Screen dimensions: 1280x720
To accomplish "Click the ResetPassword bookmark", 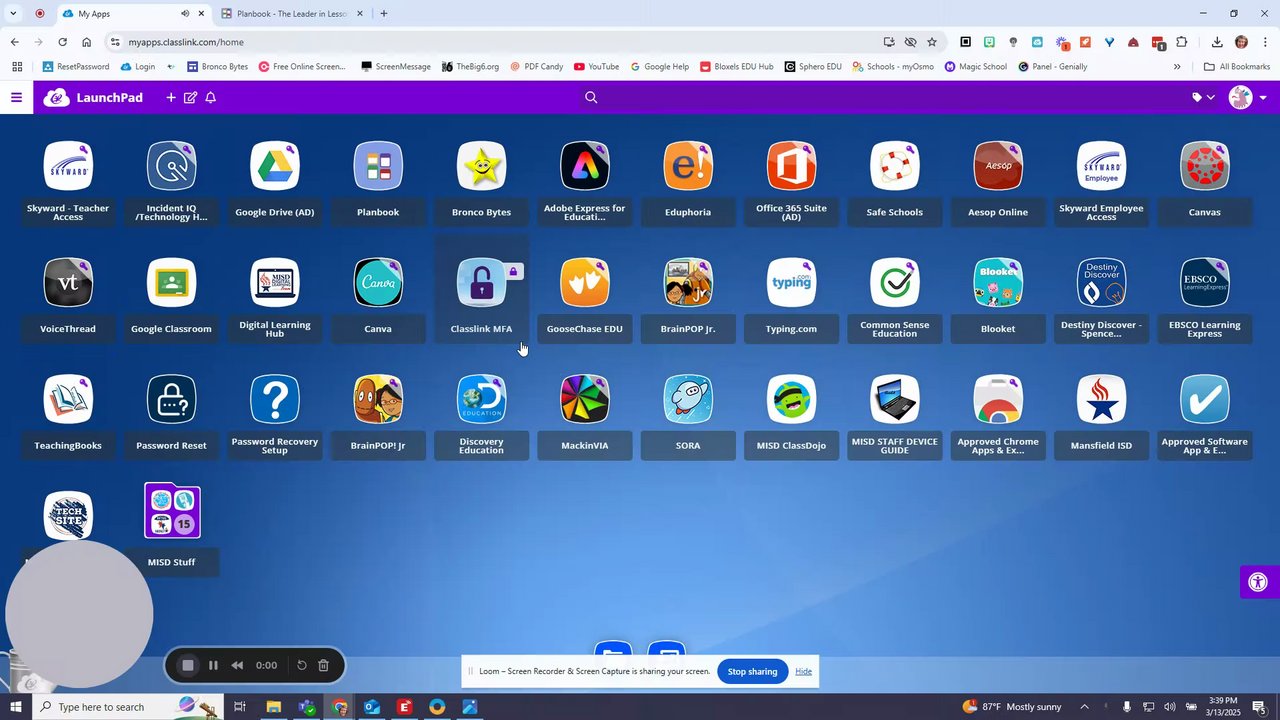I will click(76, 67).
